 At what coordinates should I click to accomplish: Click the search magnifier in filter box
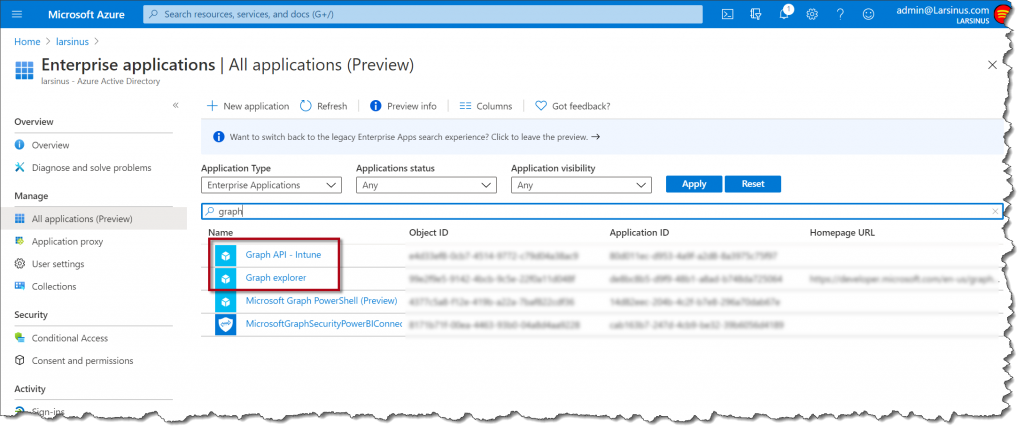pos(210,211)
